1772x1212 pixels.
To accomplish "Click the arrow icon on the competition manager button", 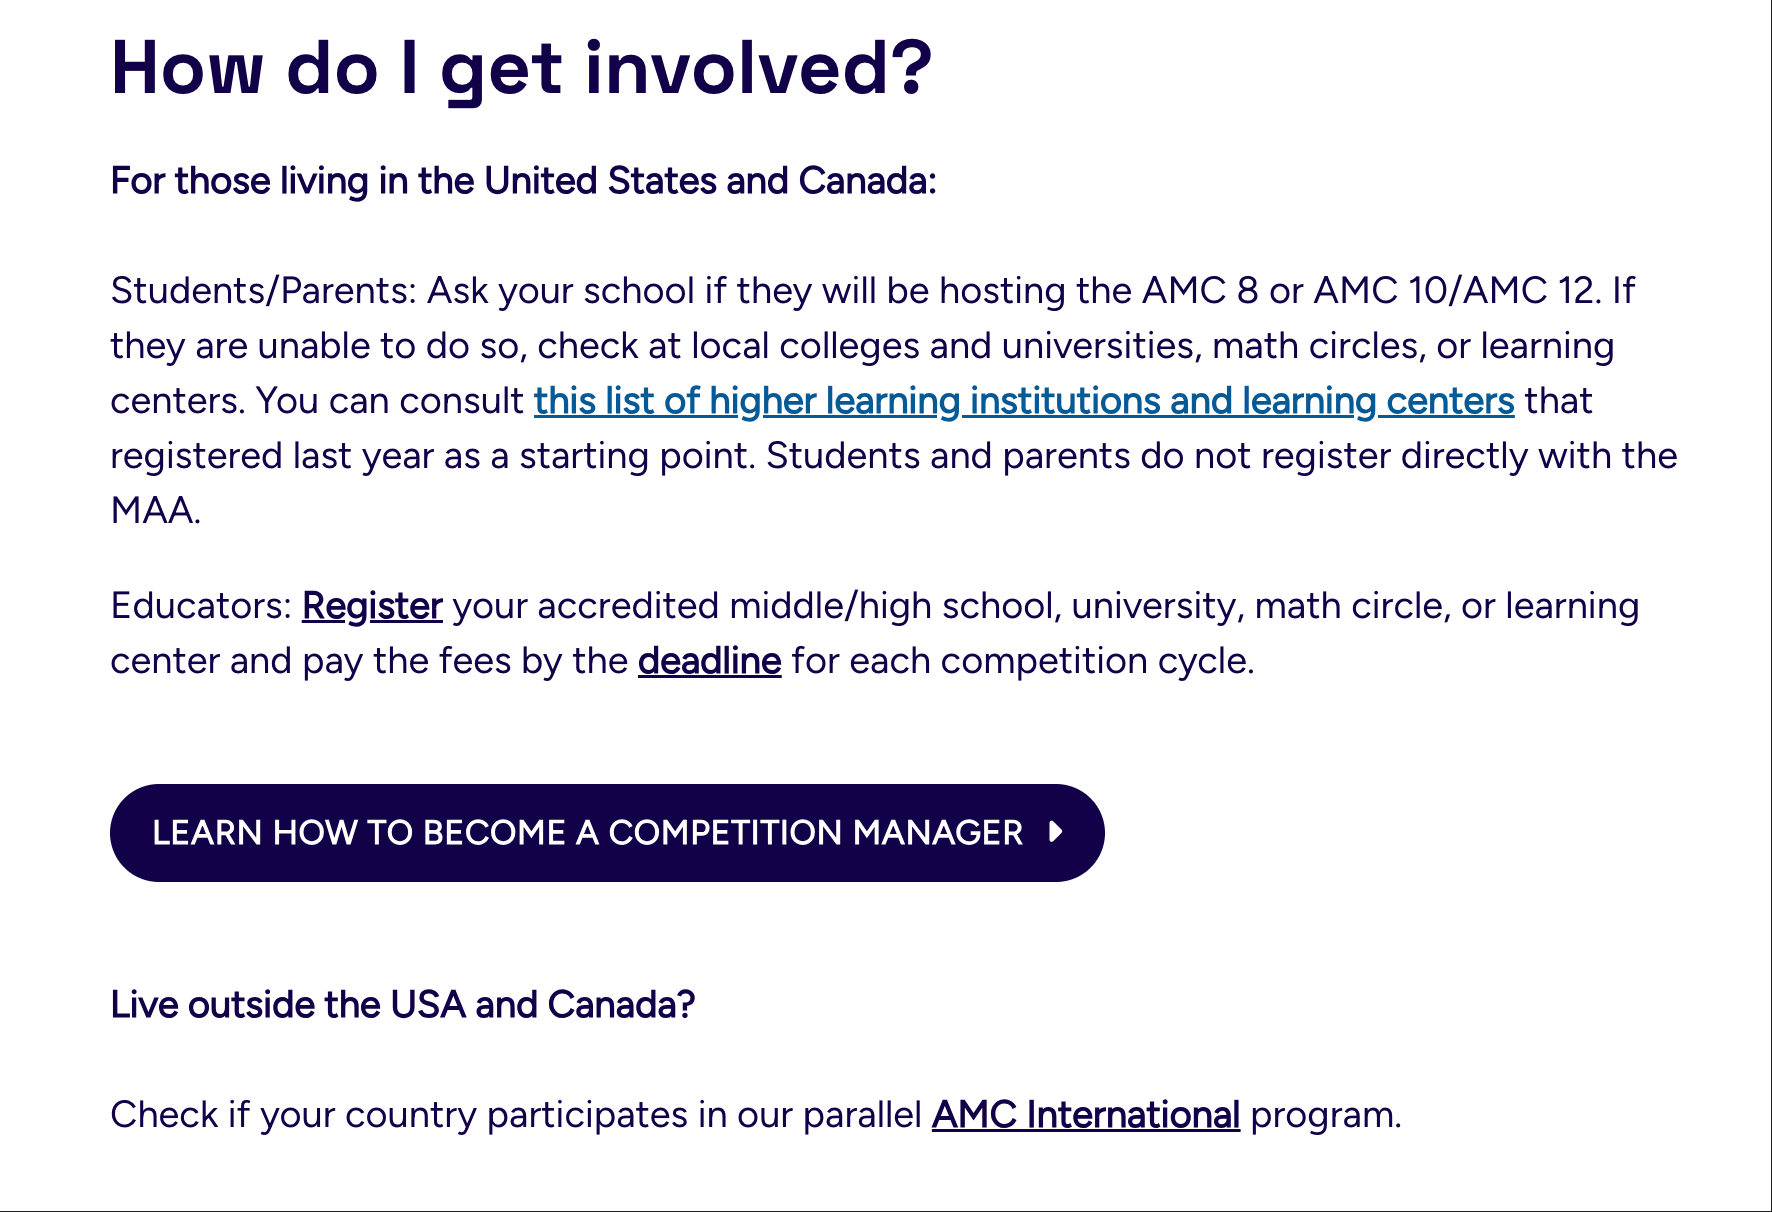I will pyautogui.click(x=1055, y=832).
